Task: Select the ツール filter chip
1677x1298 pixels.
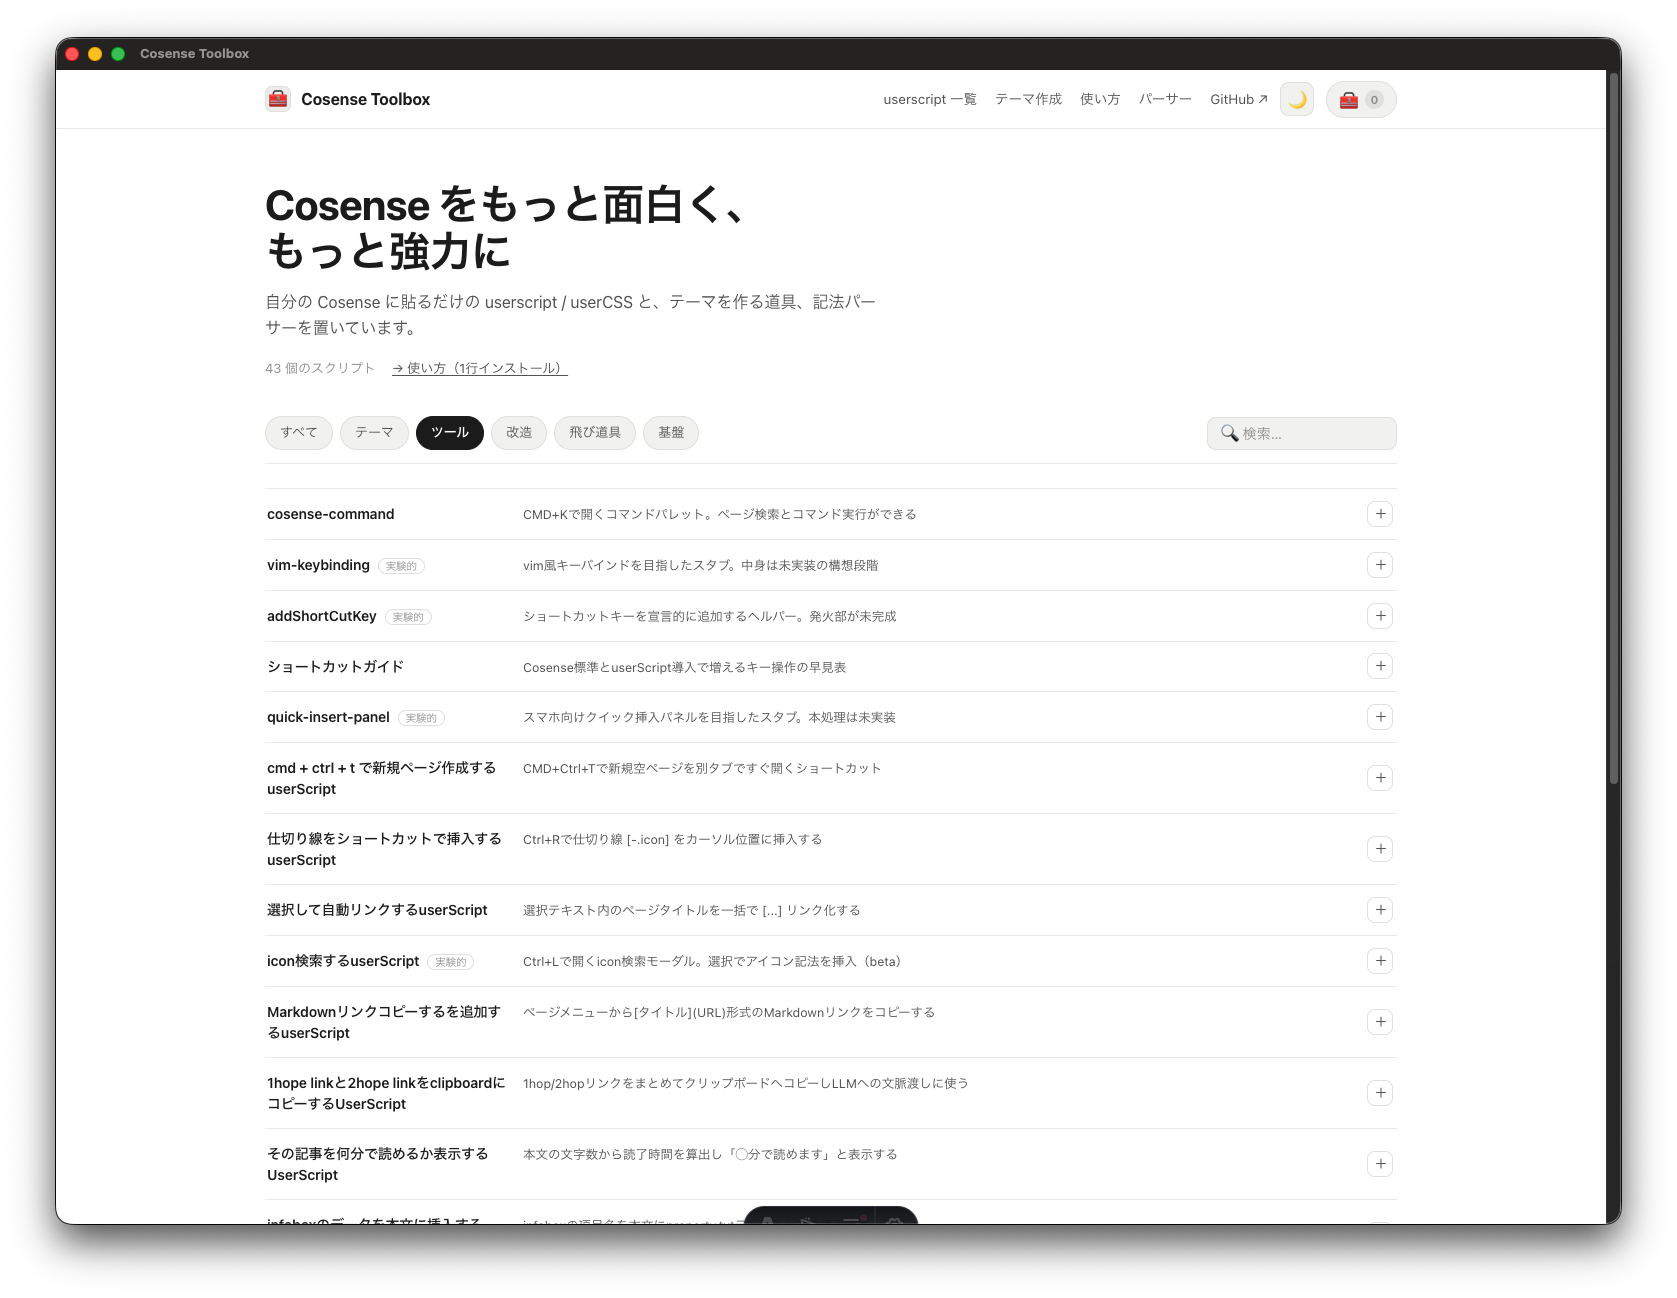Action: pyautogui.click(x=450, y=433)
